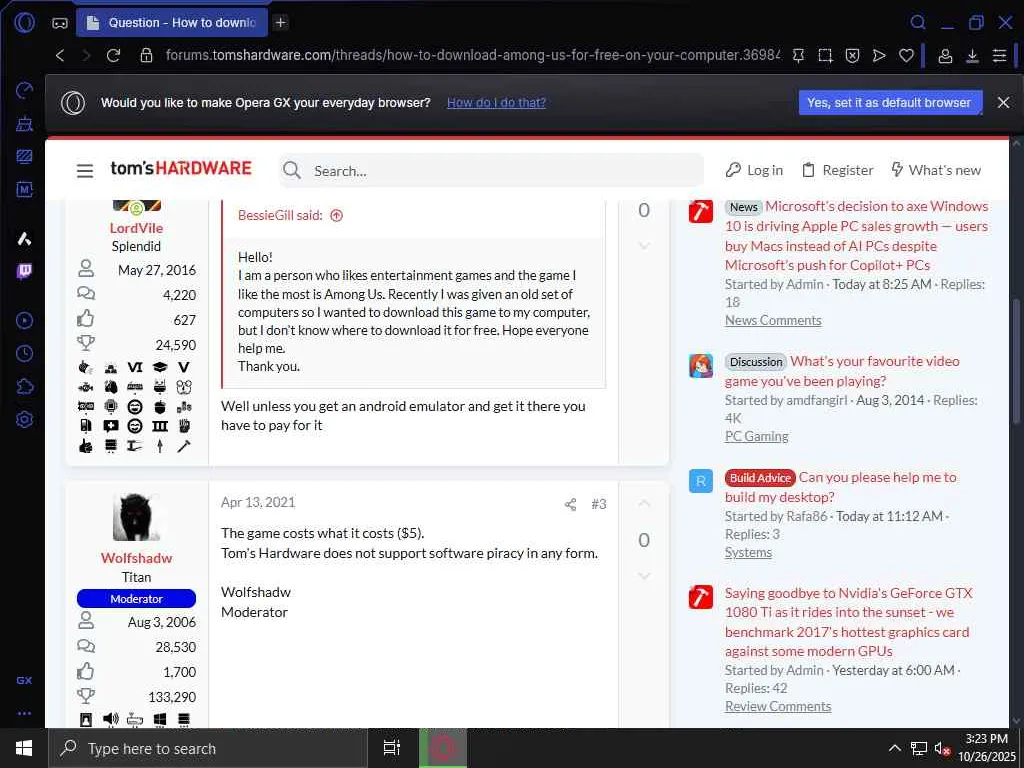Screen dimensions: 1024x768
Task: Open ad blocker shield icon
Action: [x=852, y=56]
